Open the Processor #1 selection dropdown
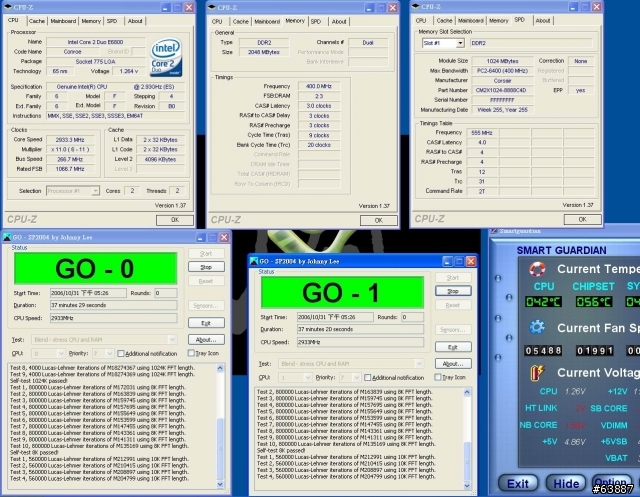The height and width of the screenshot is (497, 640). (x=95, y=191)
